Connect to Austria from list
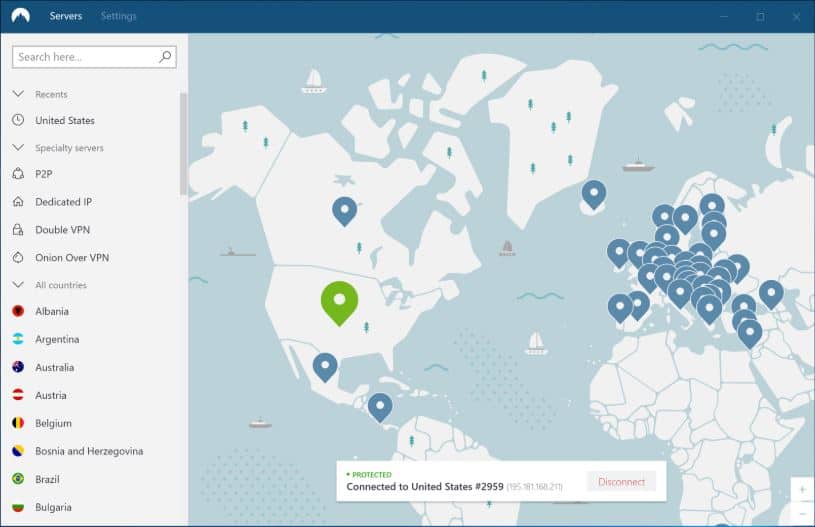Image resolution: width=815 pixels, height=527 pixels. [x=51, y=396]
